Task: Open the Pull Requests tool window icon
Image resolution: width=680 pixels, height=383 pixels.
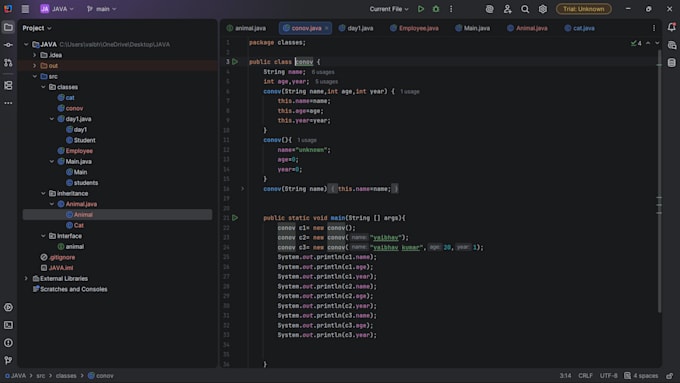Action: pyautogui.click(x=8, y=62)
